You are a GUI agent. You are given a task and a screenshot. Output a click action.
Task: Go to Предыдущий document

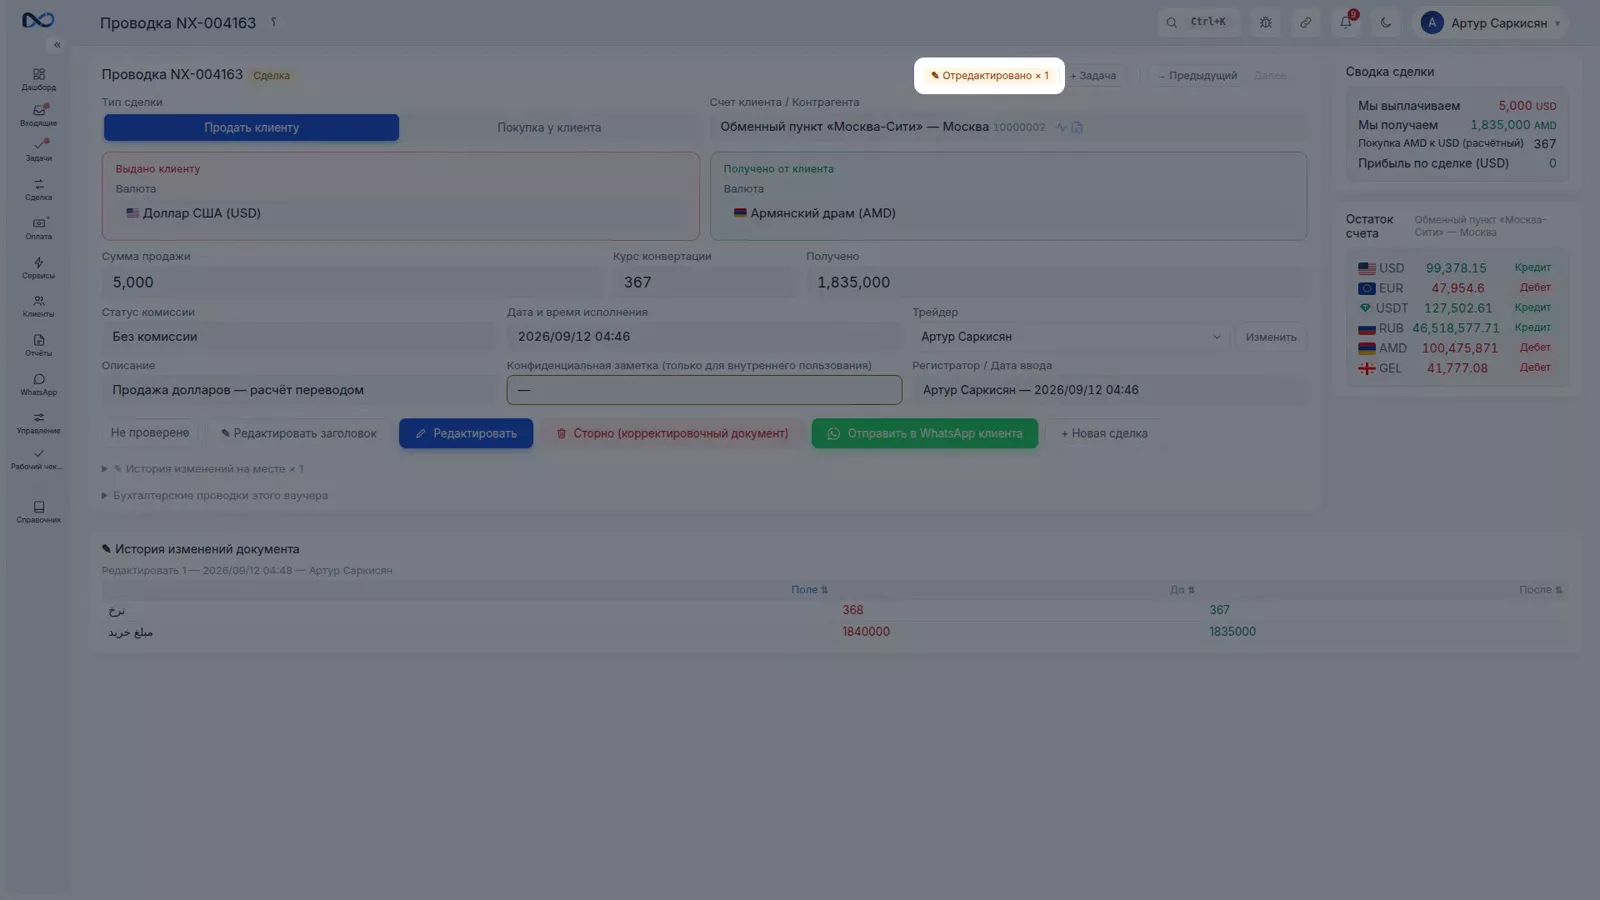(1197, 75)
